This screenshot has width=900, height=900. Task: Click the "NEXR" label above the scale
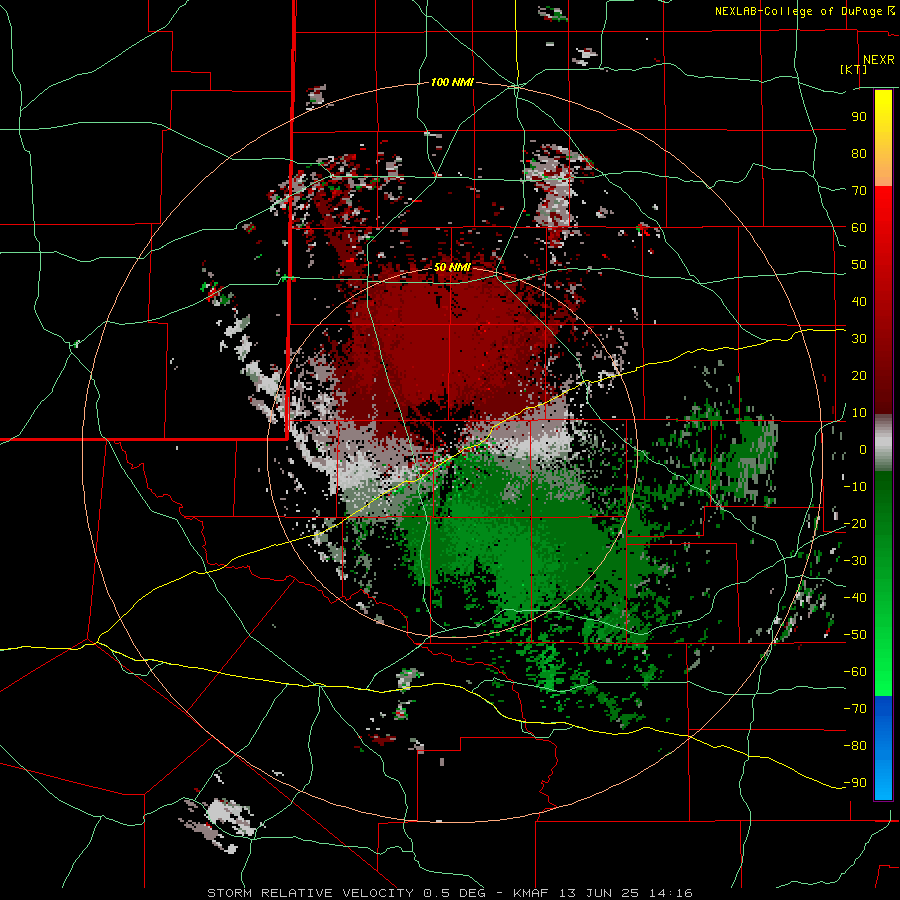point(879,60)
